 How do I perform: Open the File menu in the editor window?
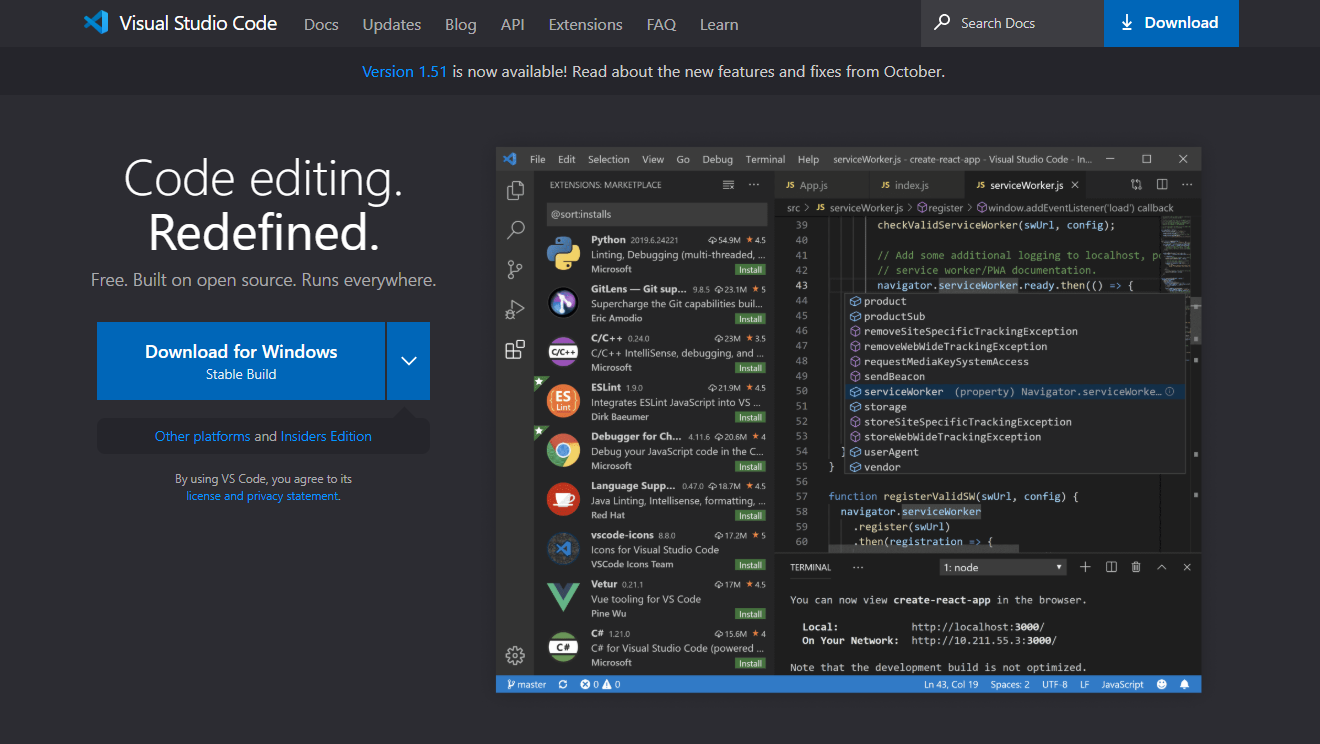click(x=538, y=159)
